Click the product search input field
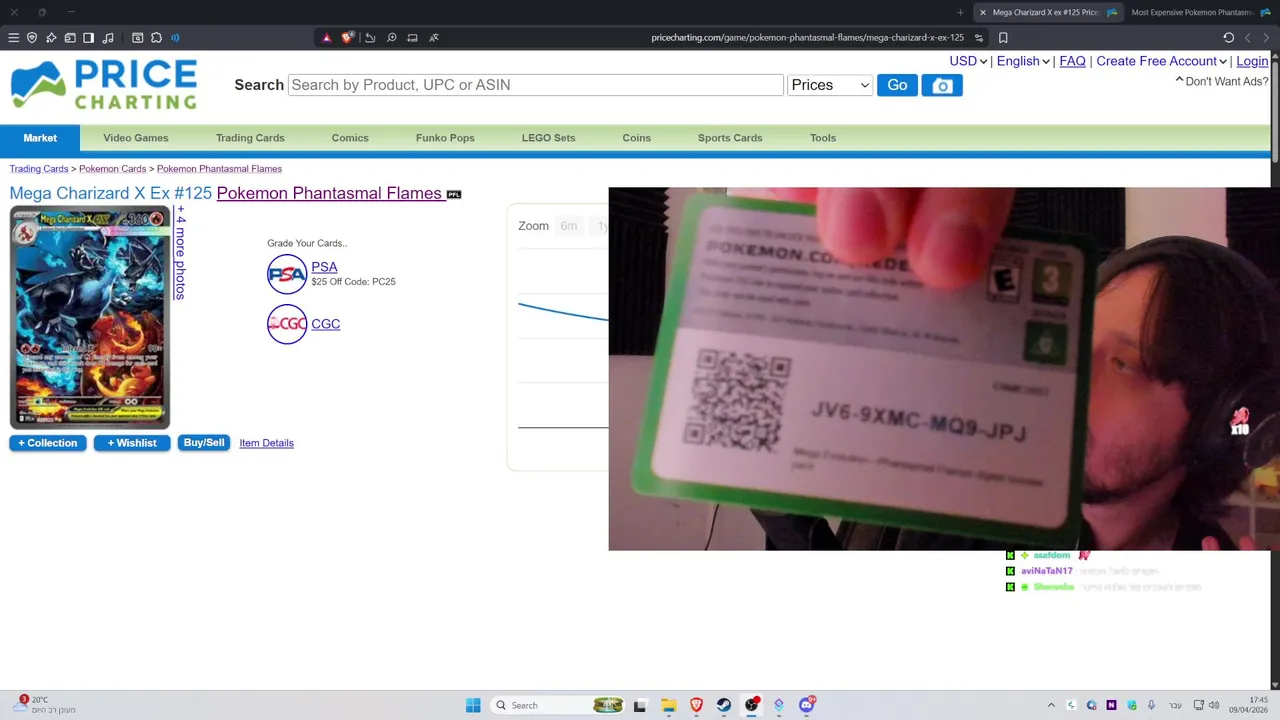This screenshot has width=1280, height=720. coord(535,85)
